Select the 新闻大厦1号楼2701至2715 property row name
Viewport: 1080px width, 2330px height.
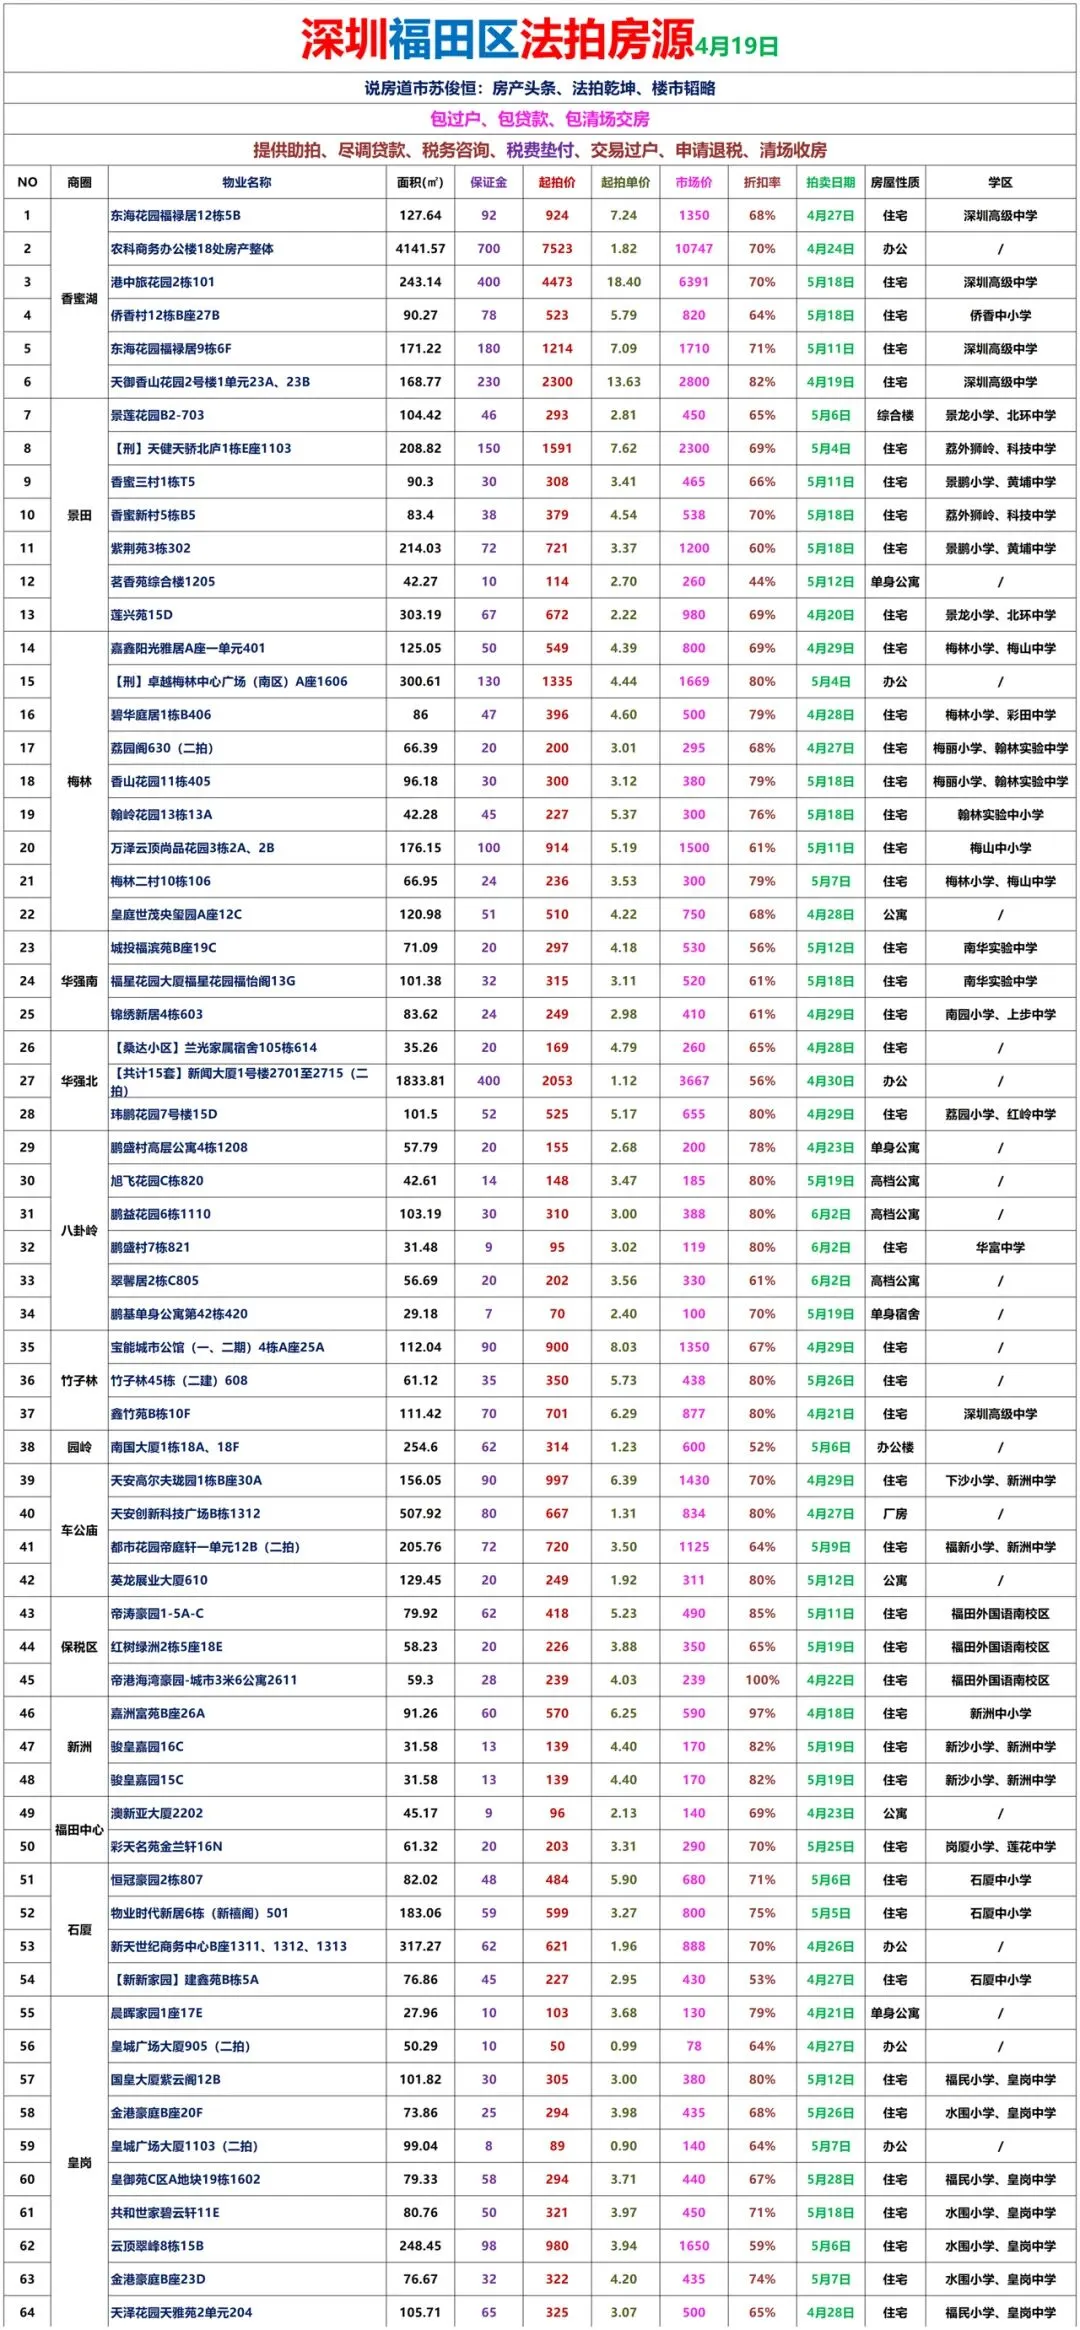(x=240, y=1081)
